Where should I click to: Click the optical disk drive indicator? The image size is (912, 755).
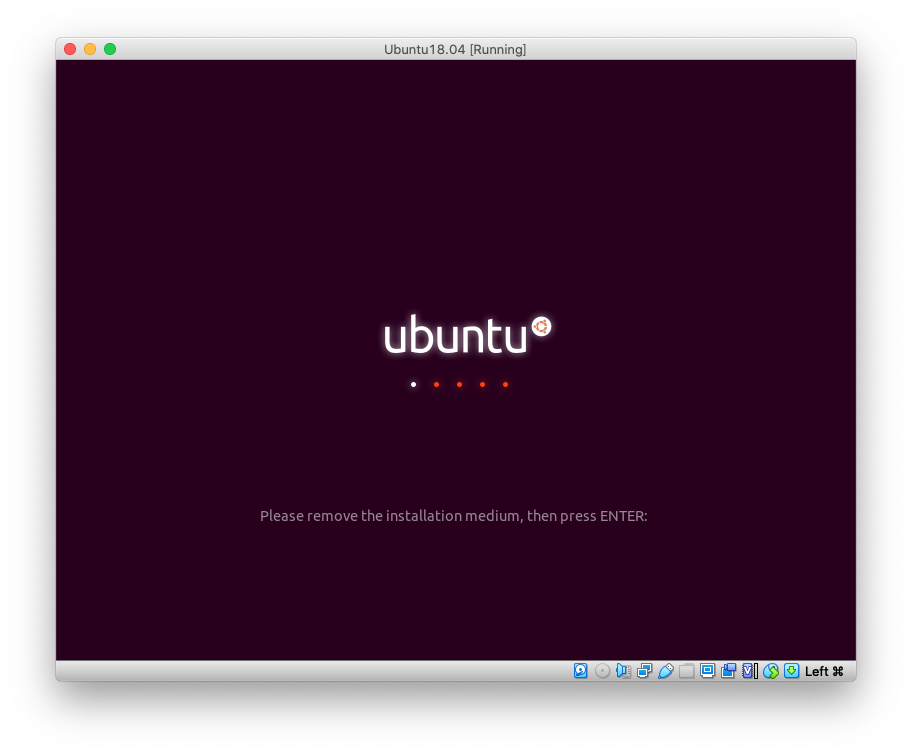602,671
